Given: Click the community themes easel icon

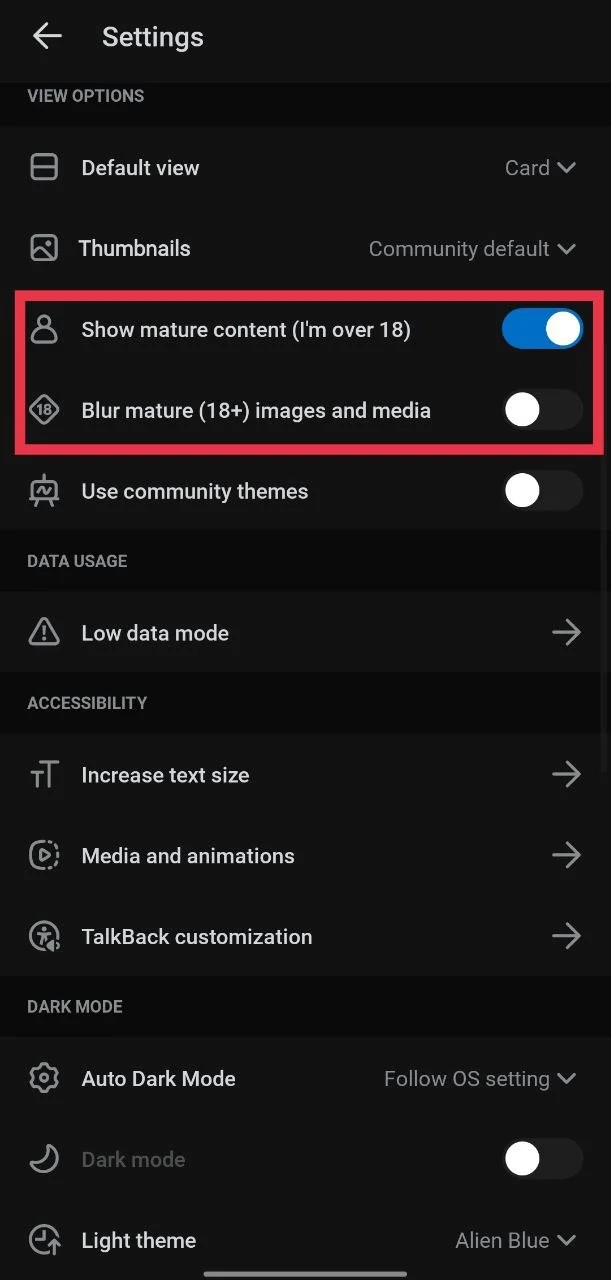Looking at the screenshot, I should [x=44, y=491].
